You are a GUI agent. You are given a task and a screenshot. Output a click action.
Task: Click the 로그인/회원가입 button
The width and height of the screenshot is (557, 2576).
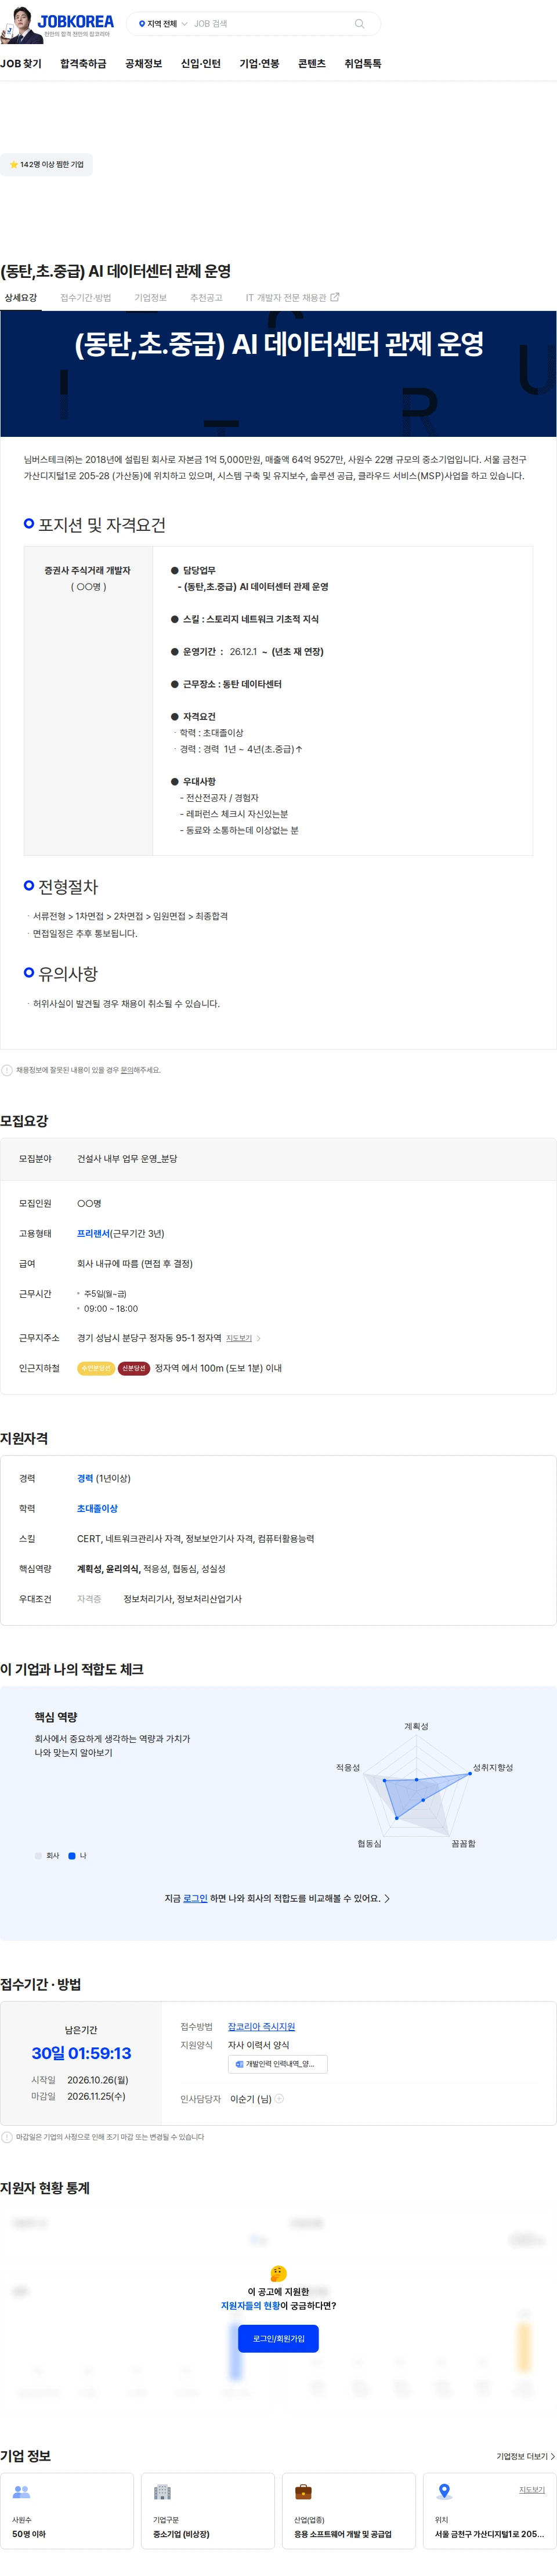point(278,2339)
